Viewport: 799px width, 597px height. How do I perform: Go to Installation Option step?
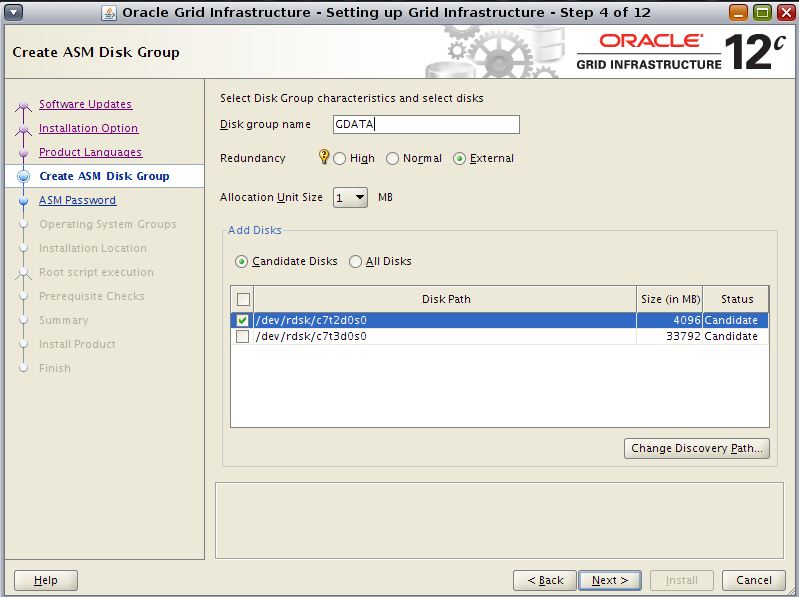coord(89,128)
